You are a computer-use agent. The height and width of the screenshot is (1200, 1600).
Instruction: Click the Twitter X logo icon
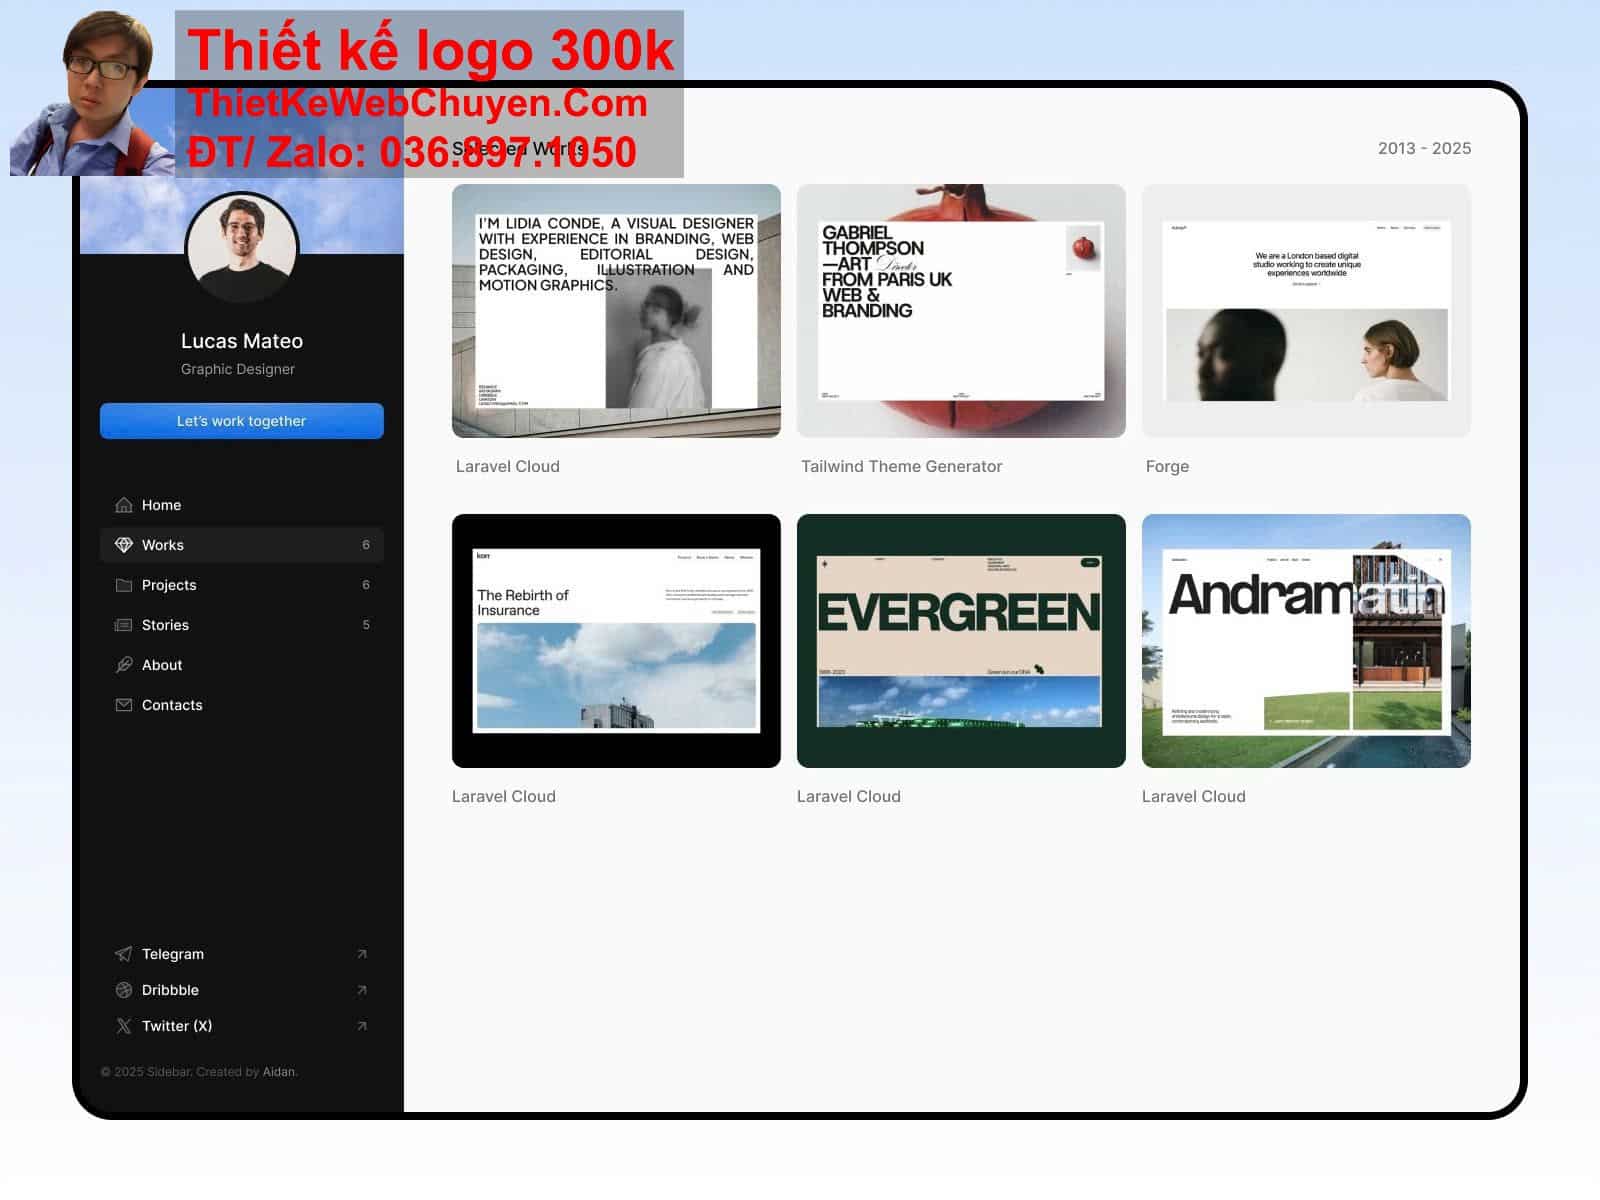[x=124, y=1026]
